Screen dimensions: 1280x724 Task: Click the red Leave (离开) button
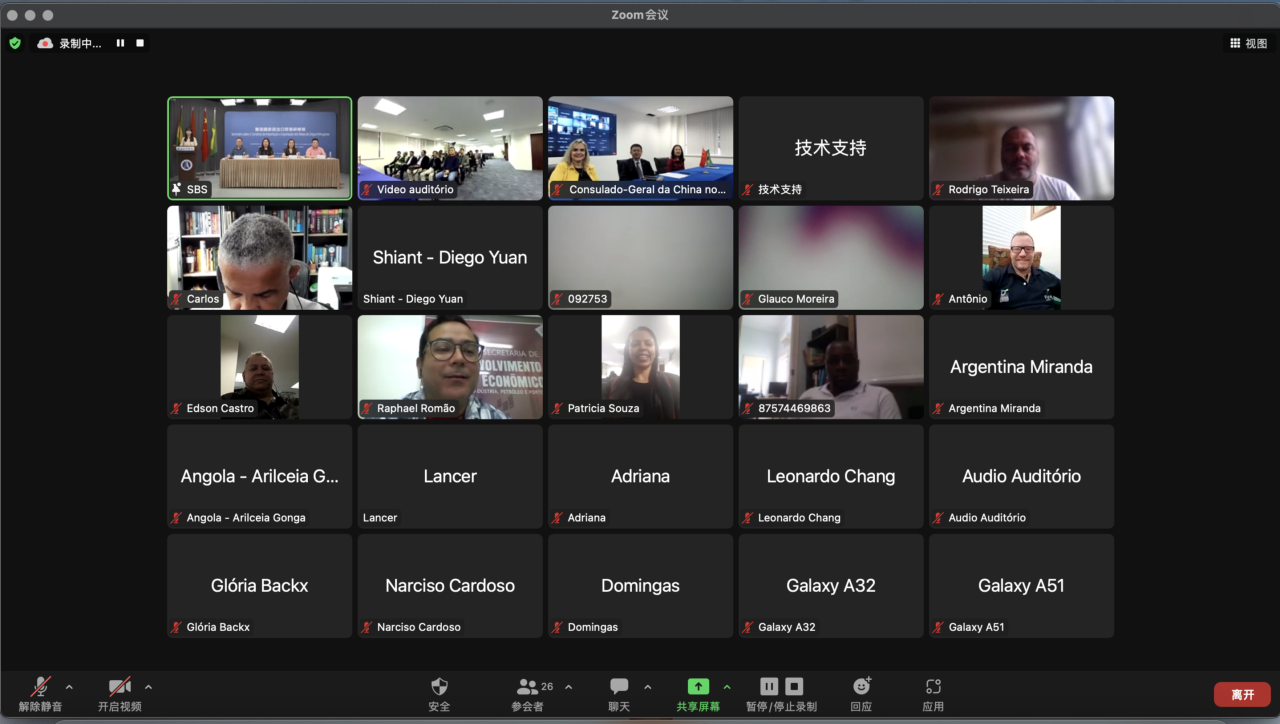point(1242,694)
